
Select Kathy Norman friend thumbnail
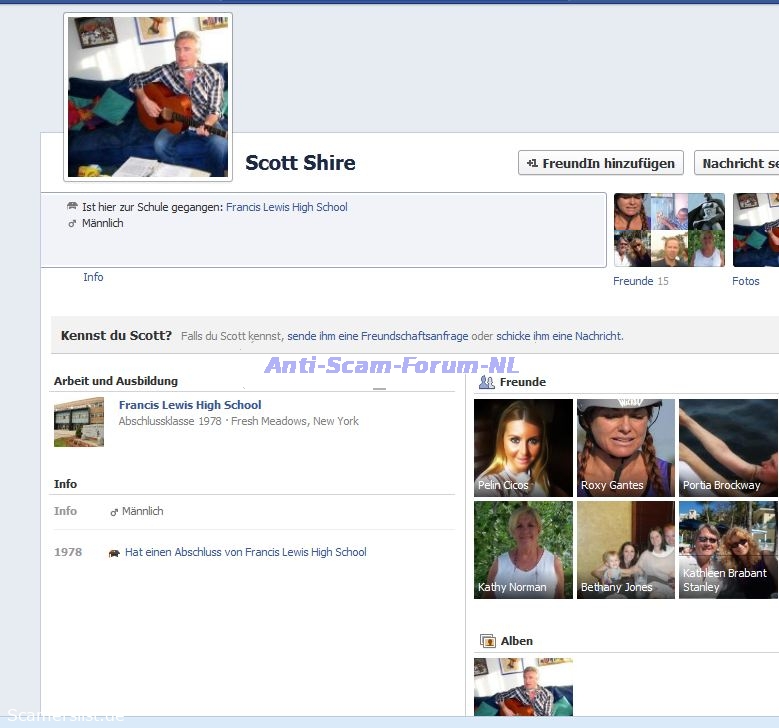click(523, 549)
